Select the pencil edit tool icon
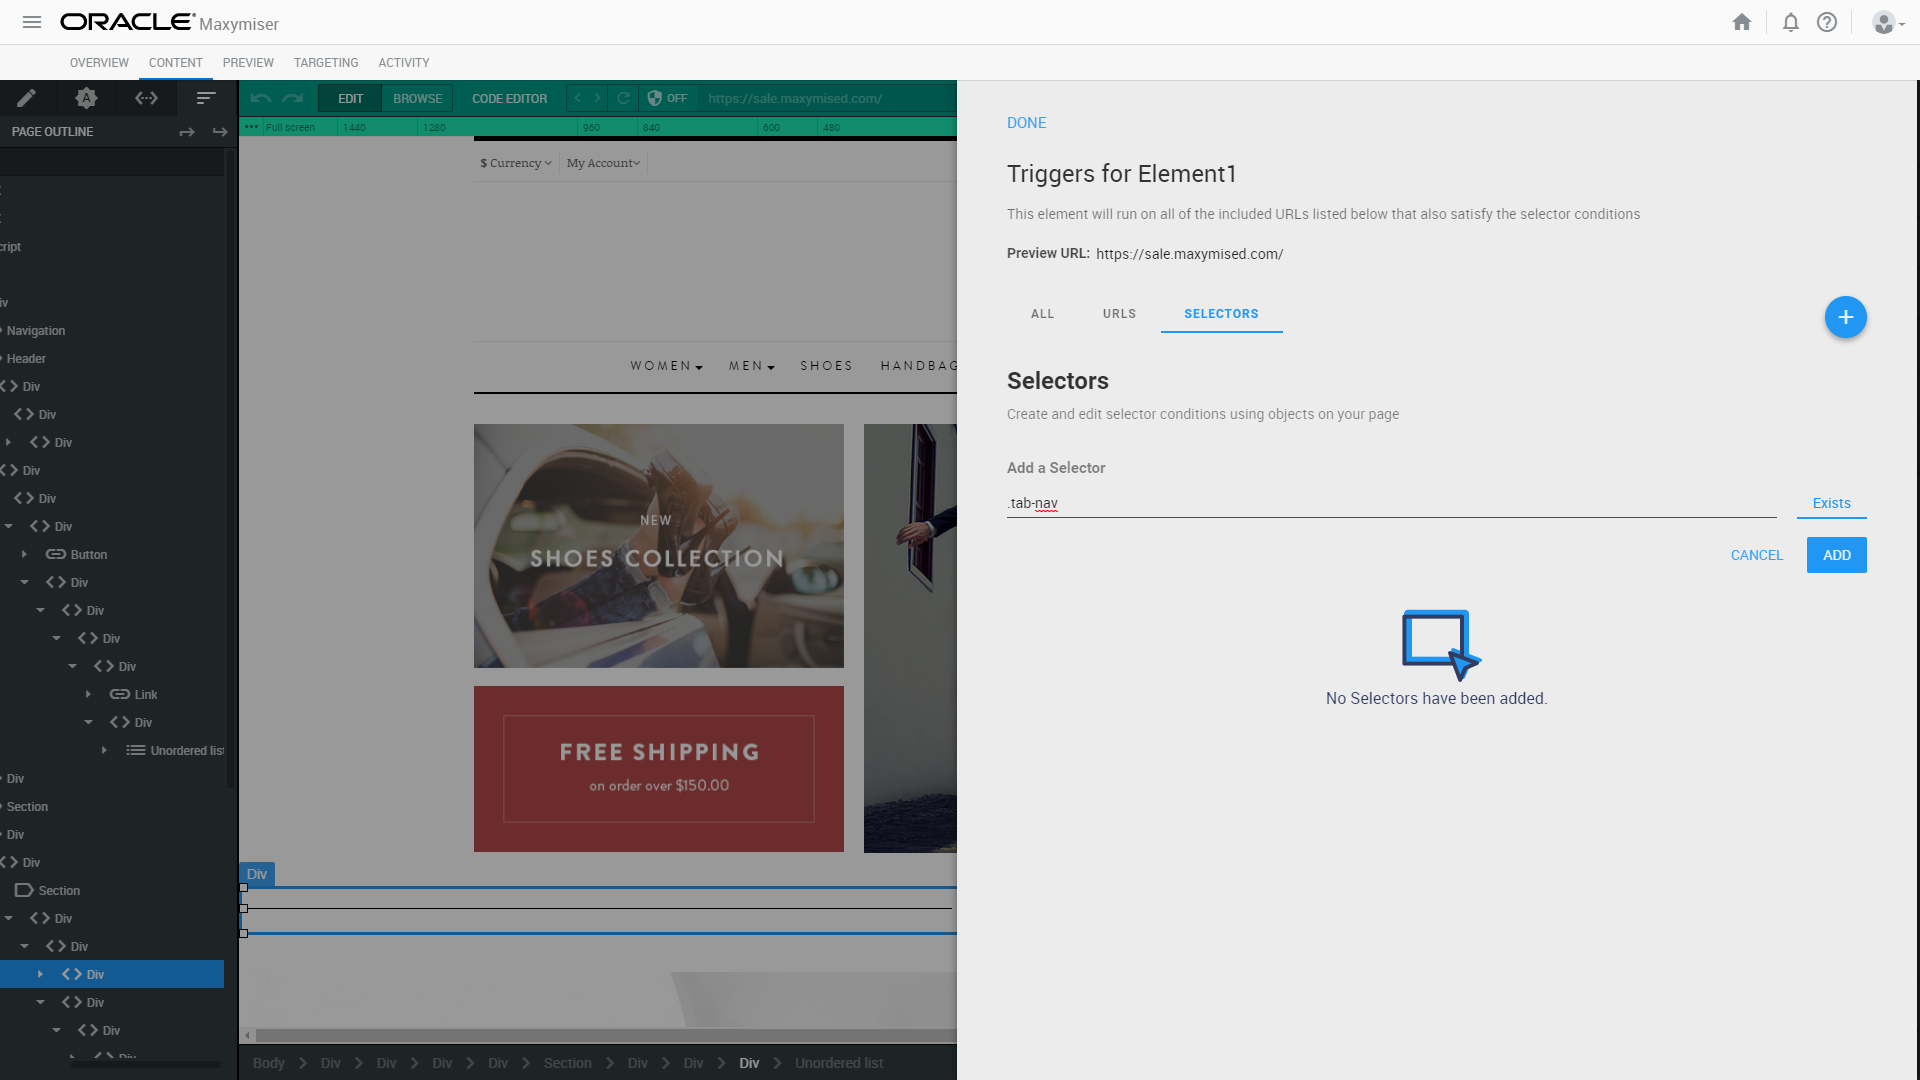1920x1080 pixels. (x=27, y=98)
